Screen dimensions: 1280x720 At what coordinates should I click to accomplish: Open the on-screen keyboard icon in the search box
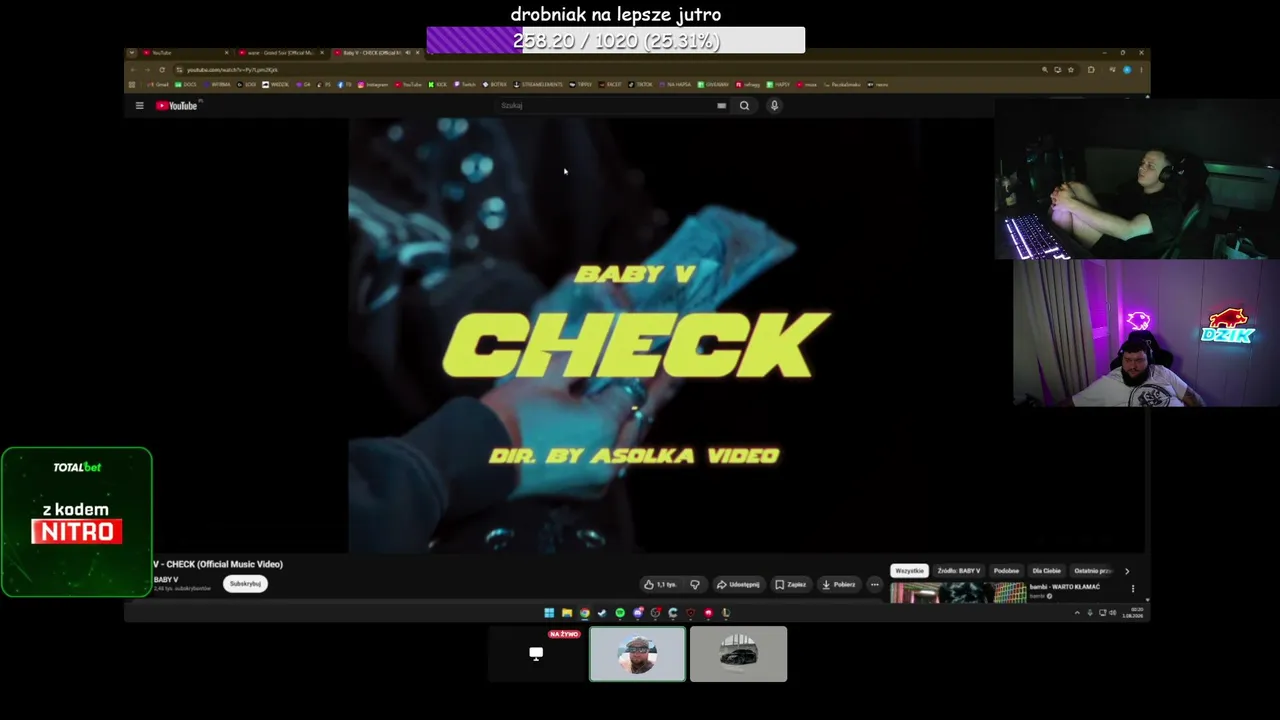pyautogui.click(x=721, y=105)
